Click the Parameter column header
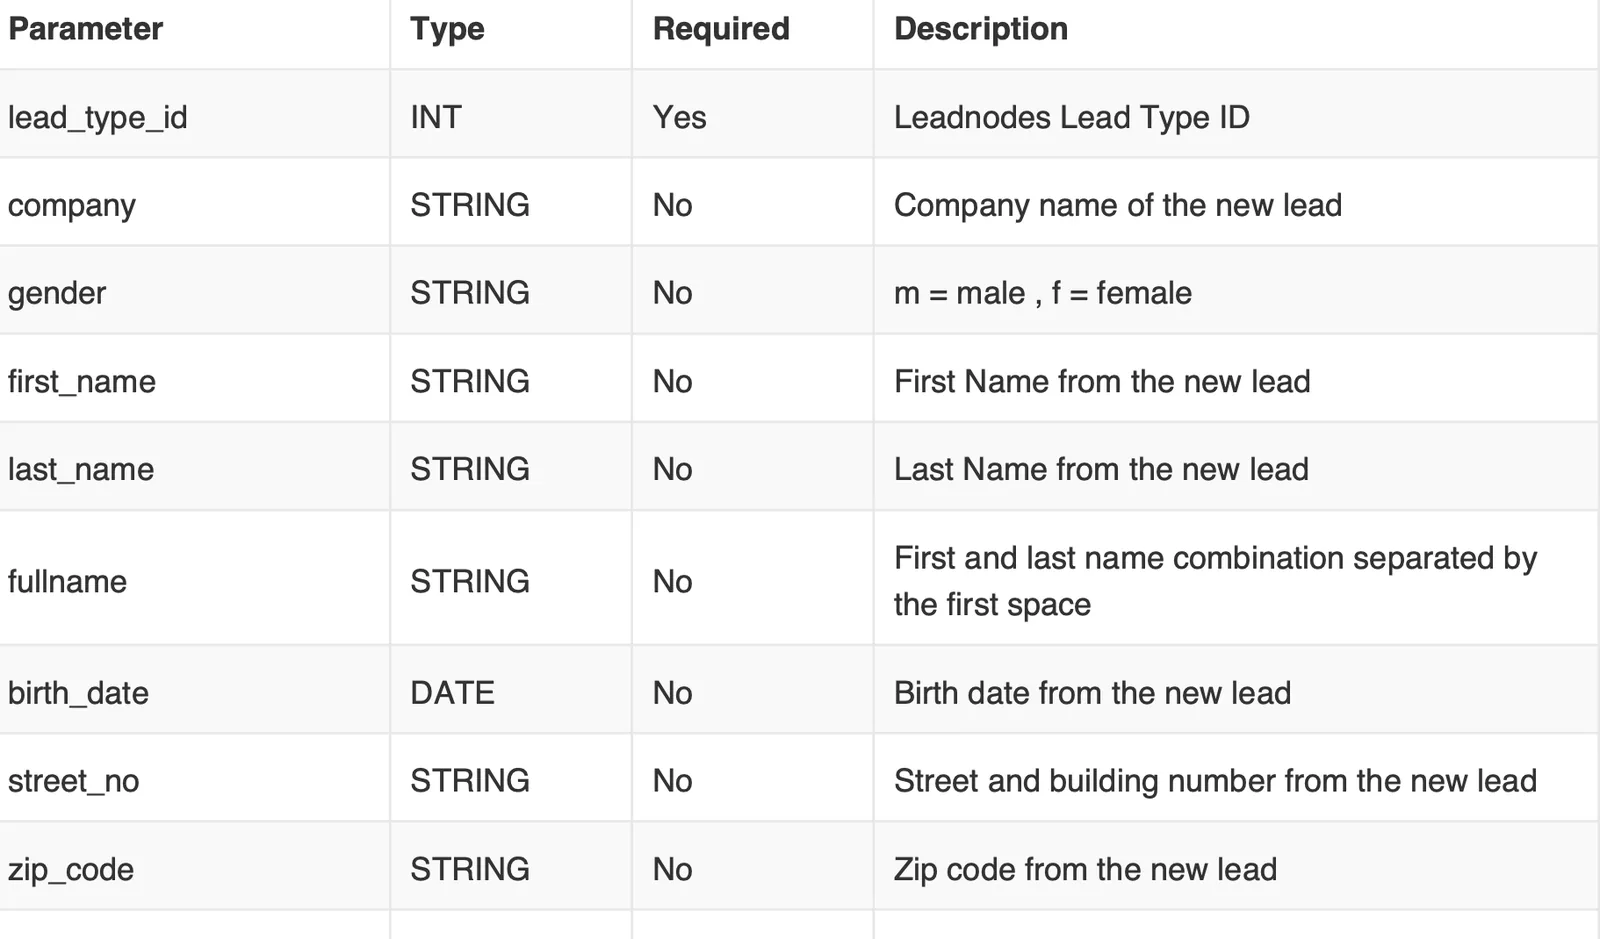 pyautogui.click(x=85, y=29)
